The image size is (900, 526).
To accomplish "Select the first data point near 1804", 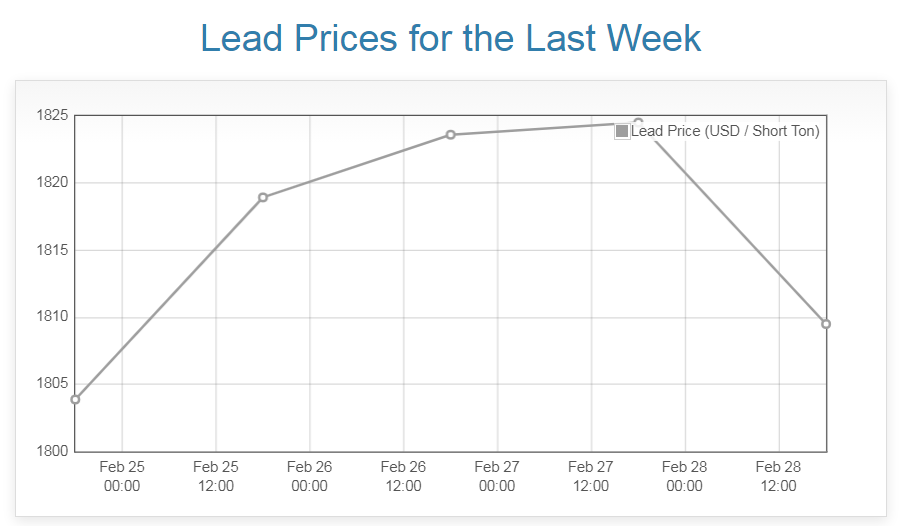I will coord(75,399).
